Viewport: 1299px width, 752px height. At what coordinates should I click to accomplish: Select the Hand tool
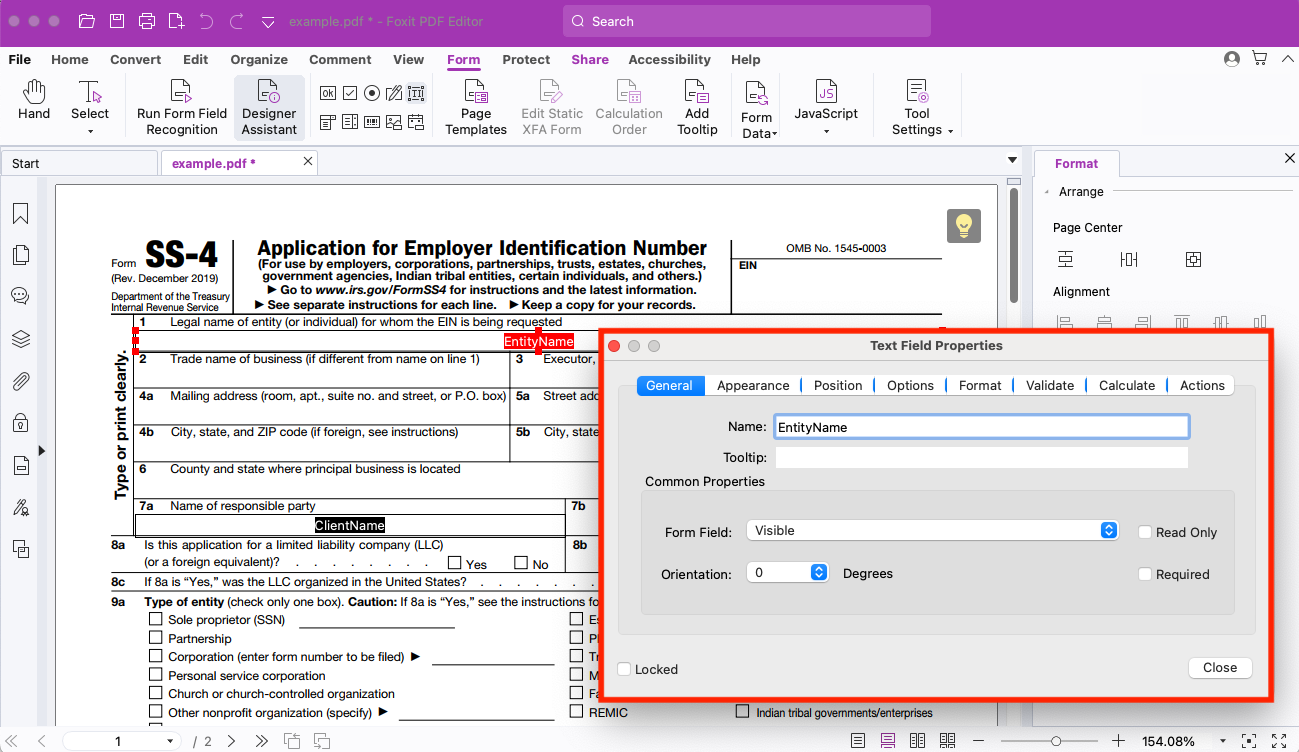pos(34,101)
